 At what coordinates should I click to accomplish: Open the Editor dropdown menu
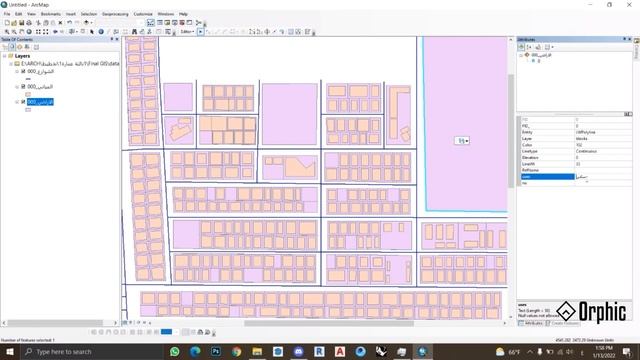[187, 32]
